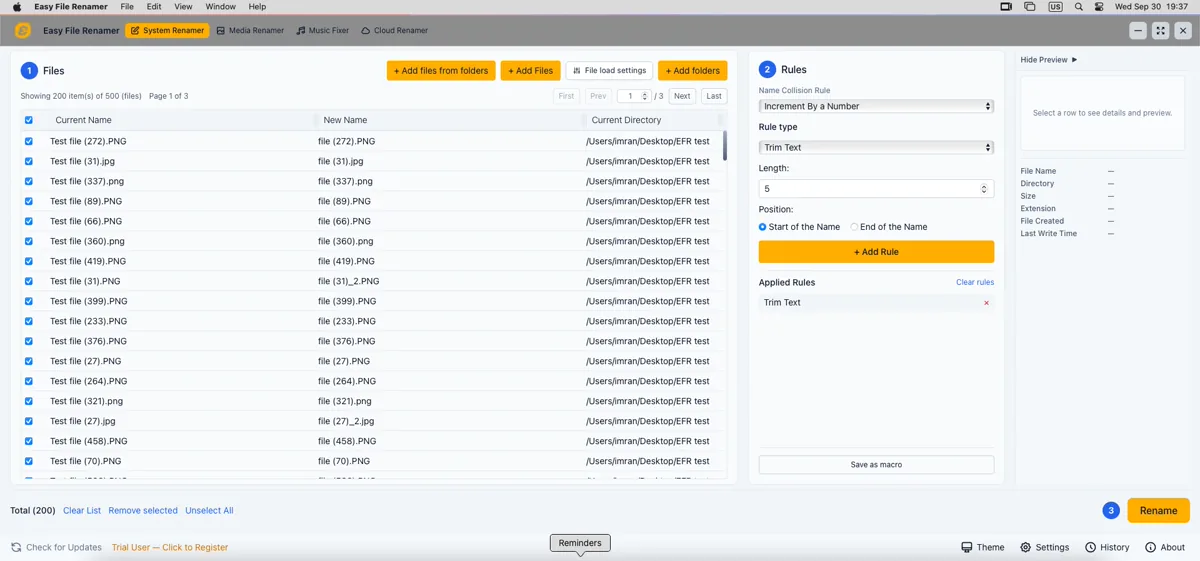This screenshot has height=561, width=1200.
Task: Open the About info in the footer
Action: [1165, 547]
